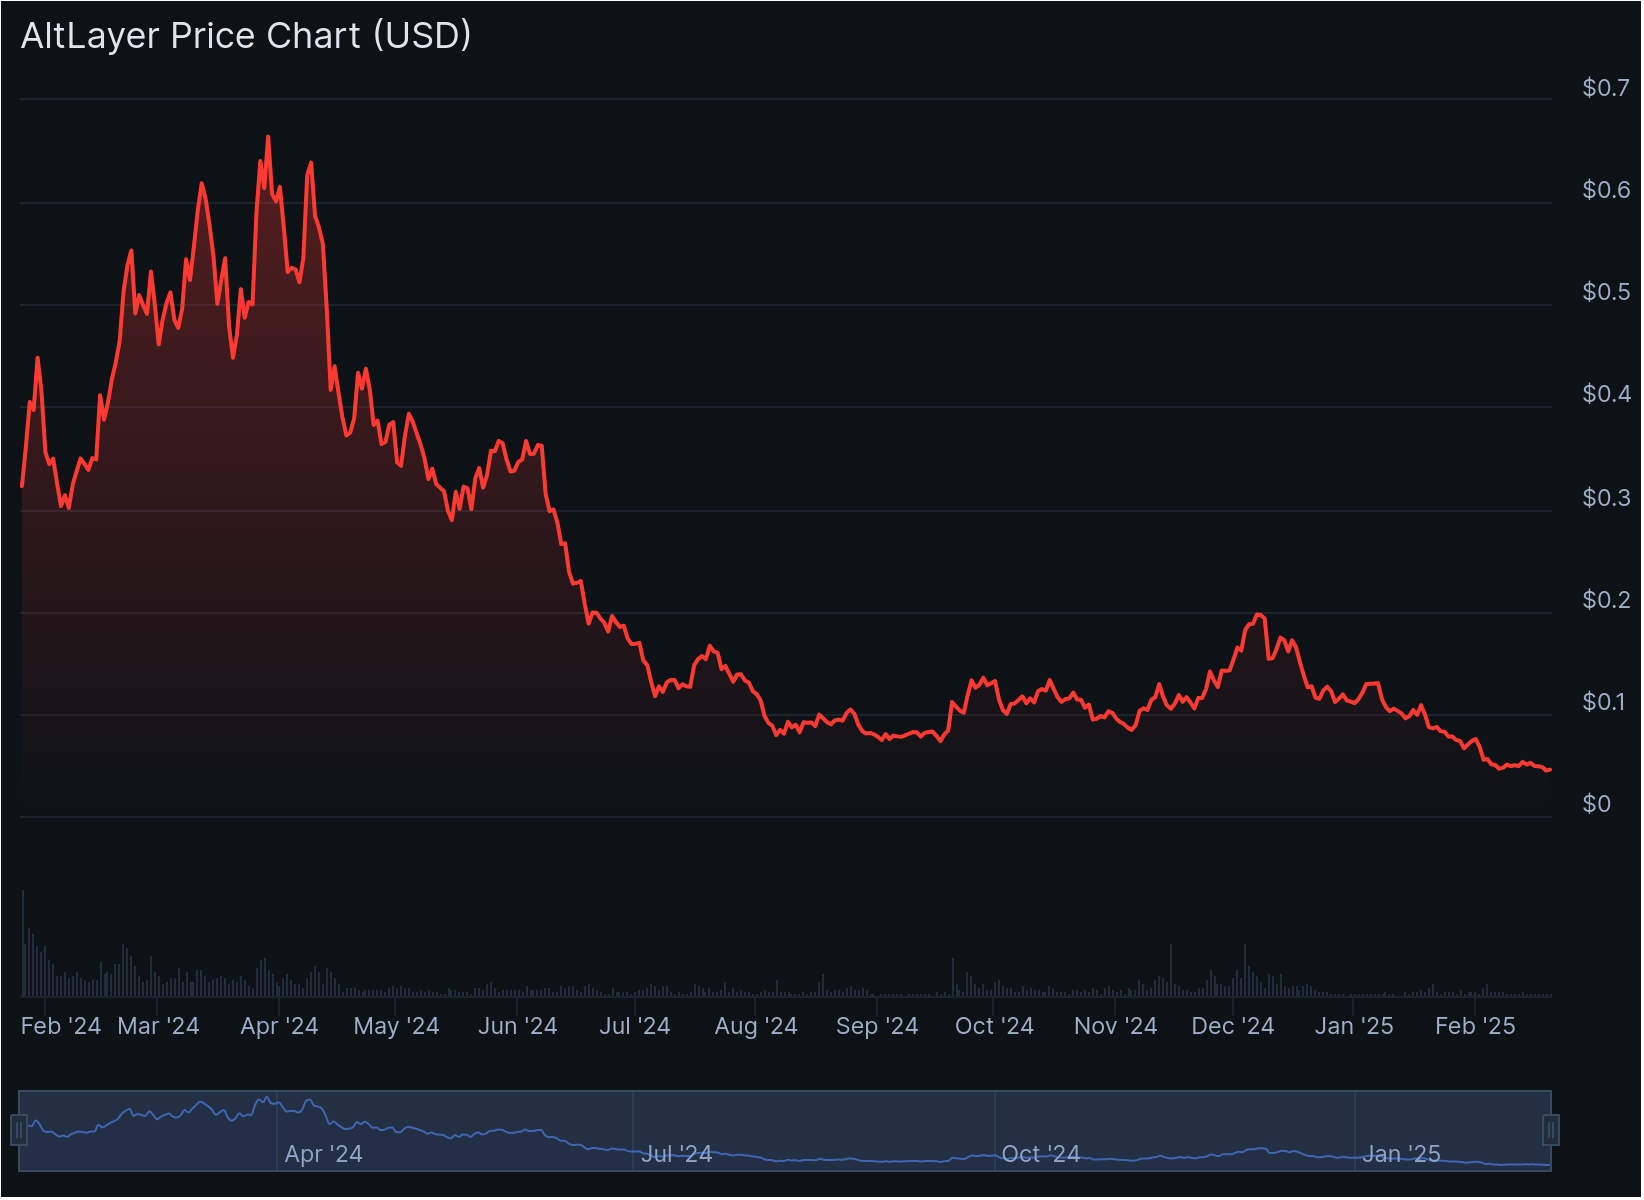Click the price peak in early April 2024
This screenshot has width=1644, height=1200.
267,137
